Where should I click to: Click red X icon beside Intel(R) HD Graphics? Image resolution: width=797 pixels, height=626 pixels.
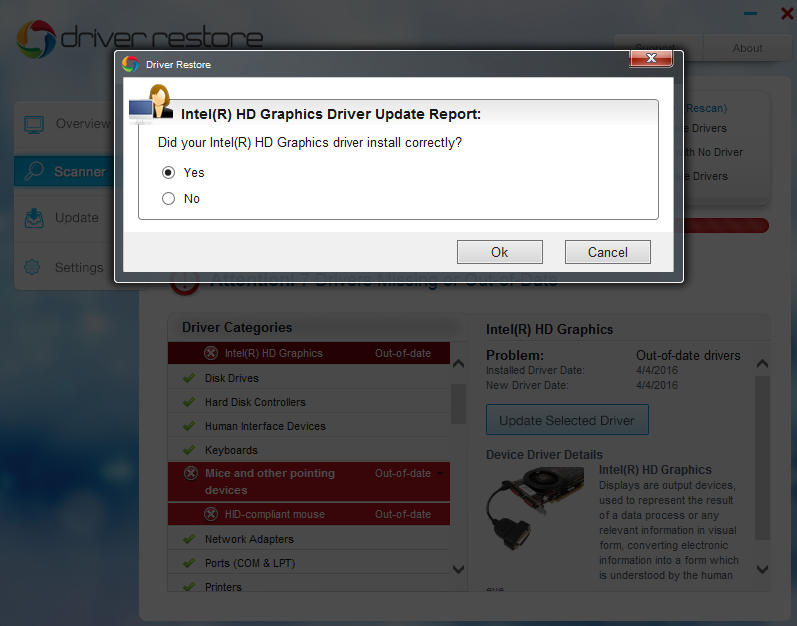pos(211,353)
